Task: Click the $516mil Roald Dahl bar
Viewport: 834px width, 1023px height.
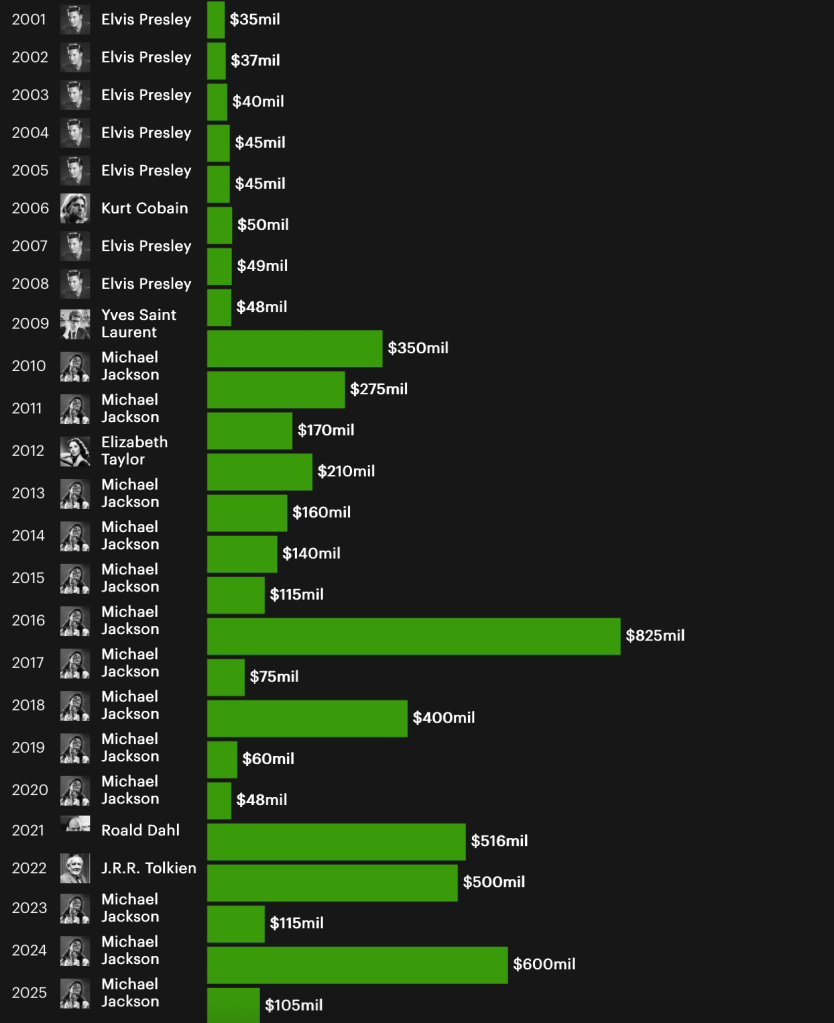Action: [336, 842]
